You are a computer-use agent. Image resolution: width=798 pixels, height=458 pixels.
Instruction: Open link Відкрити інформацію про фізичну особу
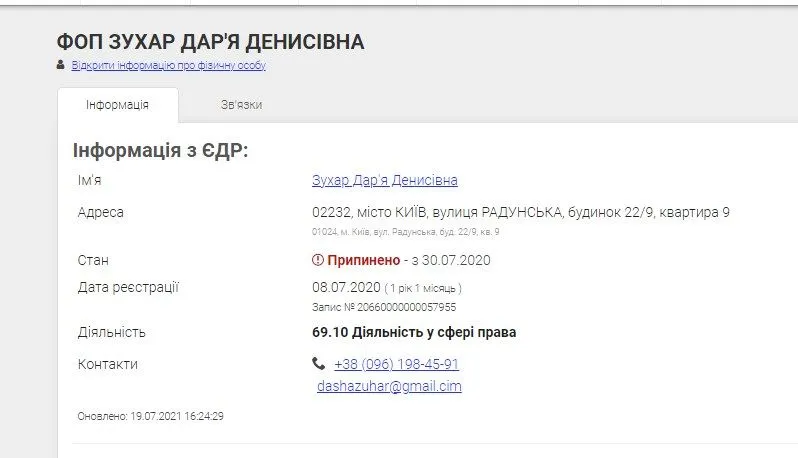tap(168, 66)
